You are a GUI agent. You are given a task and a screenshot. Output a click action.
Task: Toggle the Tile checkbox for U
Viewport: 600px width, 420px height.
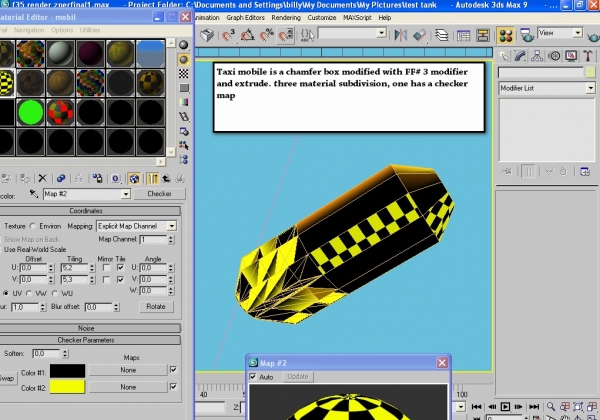tap(120, 267)
